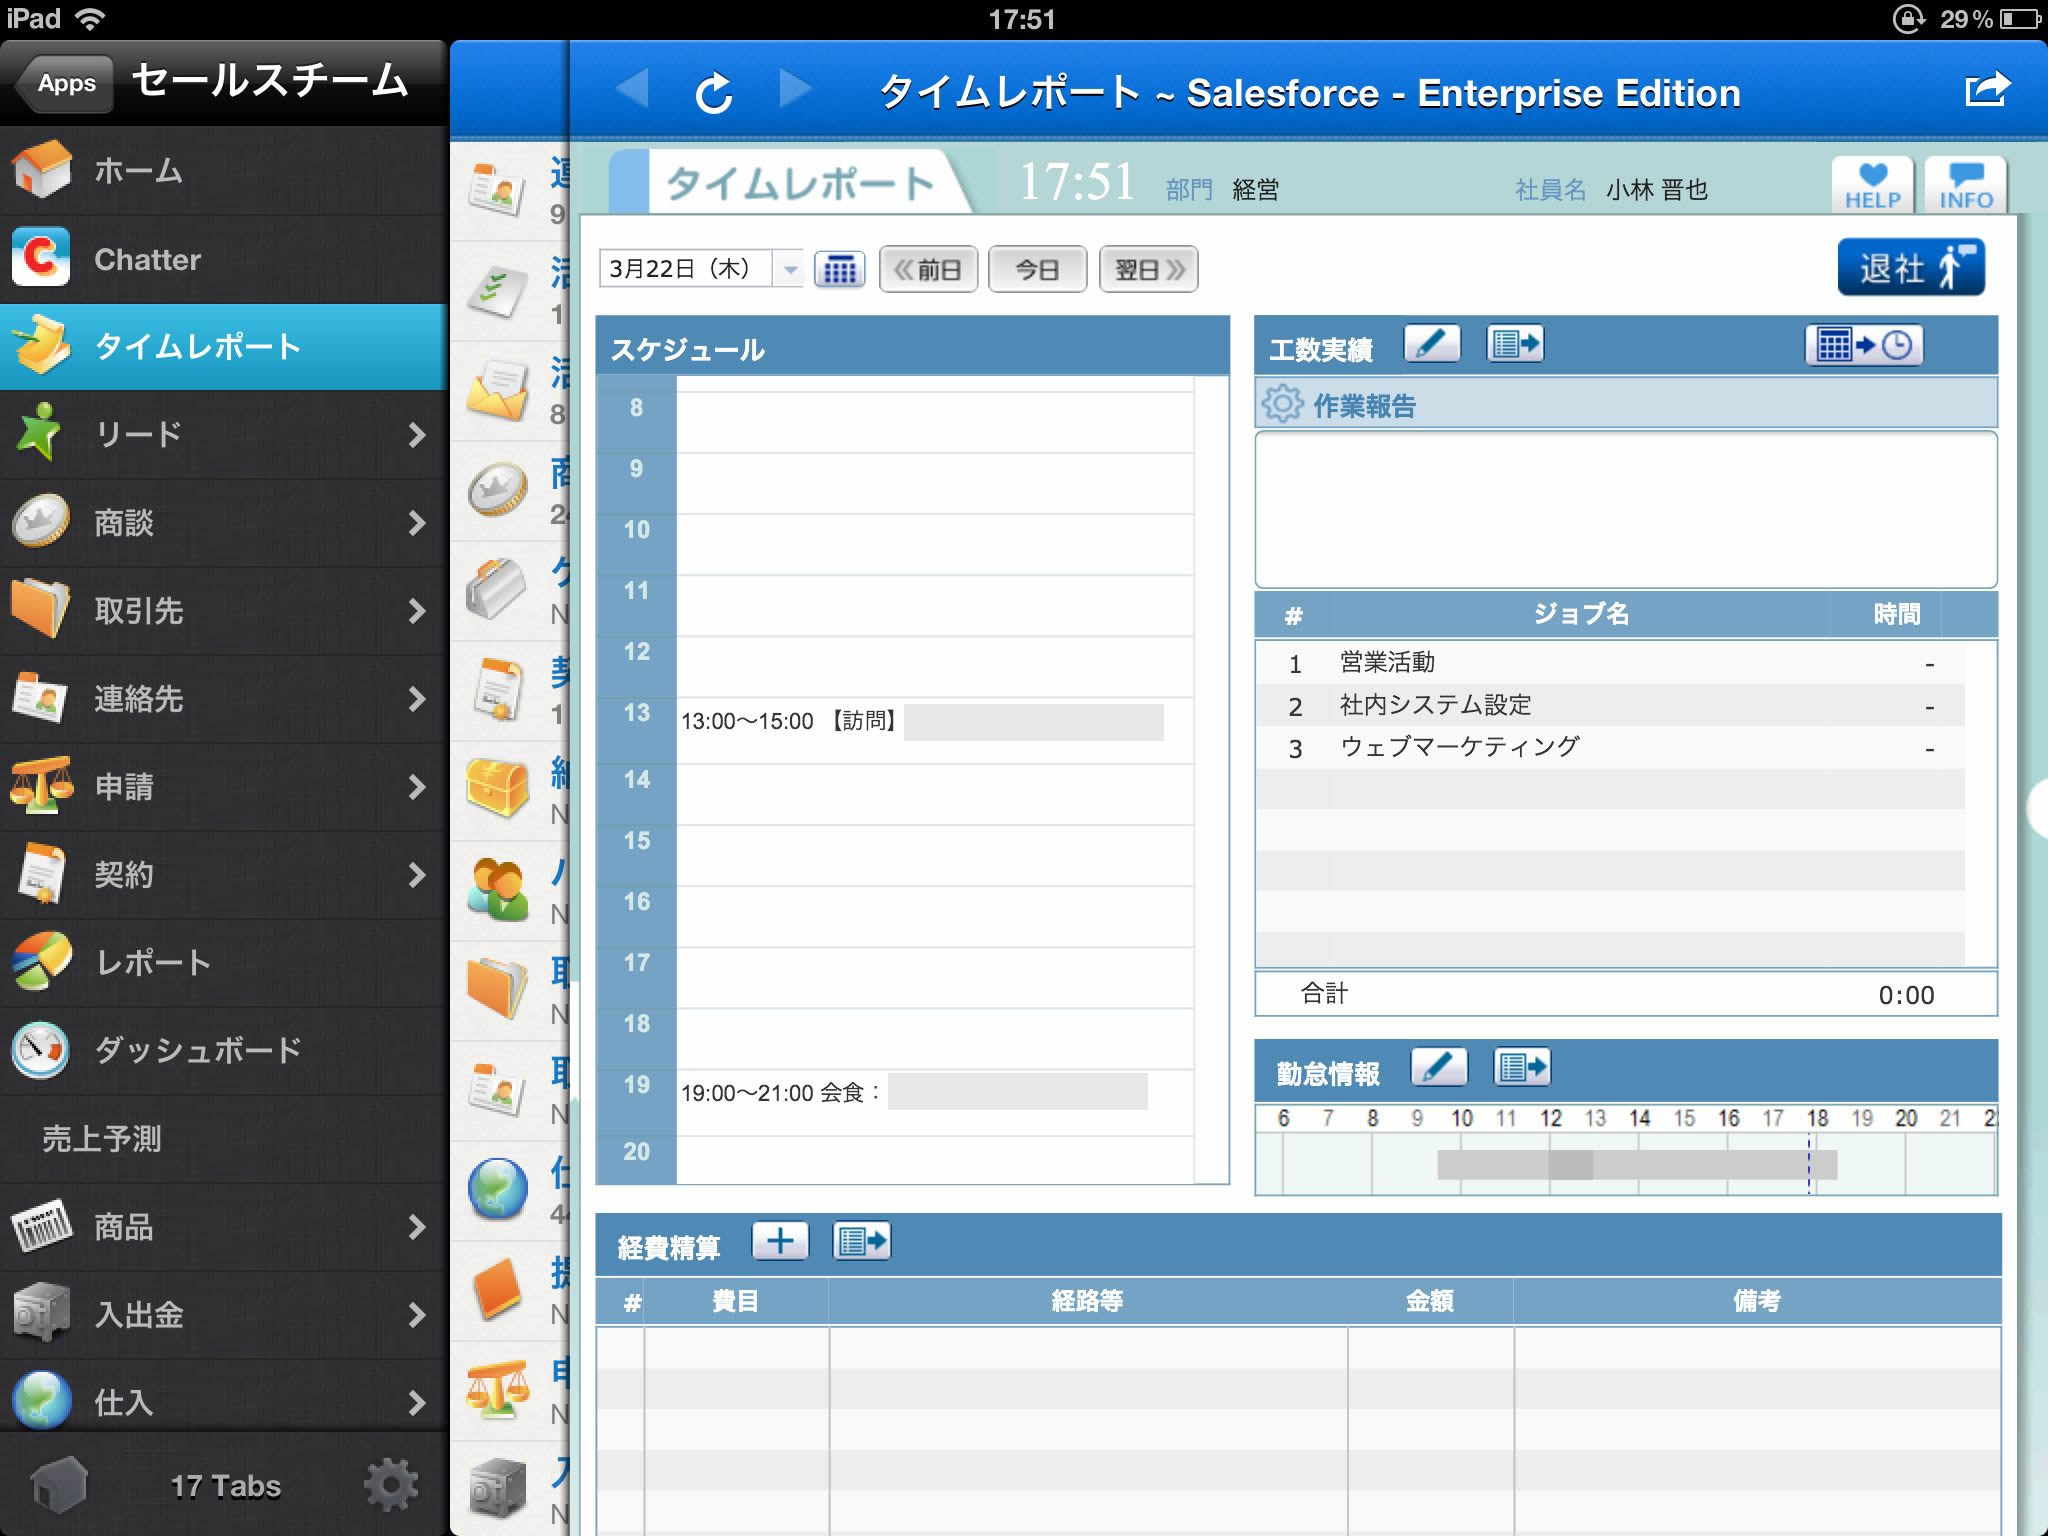Open the ダッシュボード sidebar item
The height and width of the screenshot is (1536, 2048).
pos(223,1050)
